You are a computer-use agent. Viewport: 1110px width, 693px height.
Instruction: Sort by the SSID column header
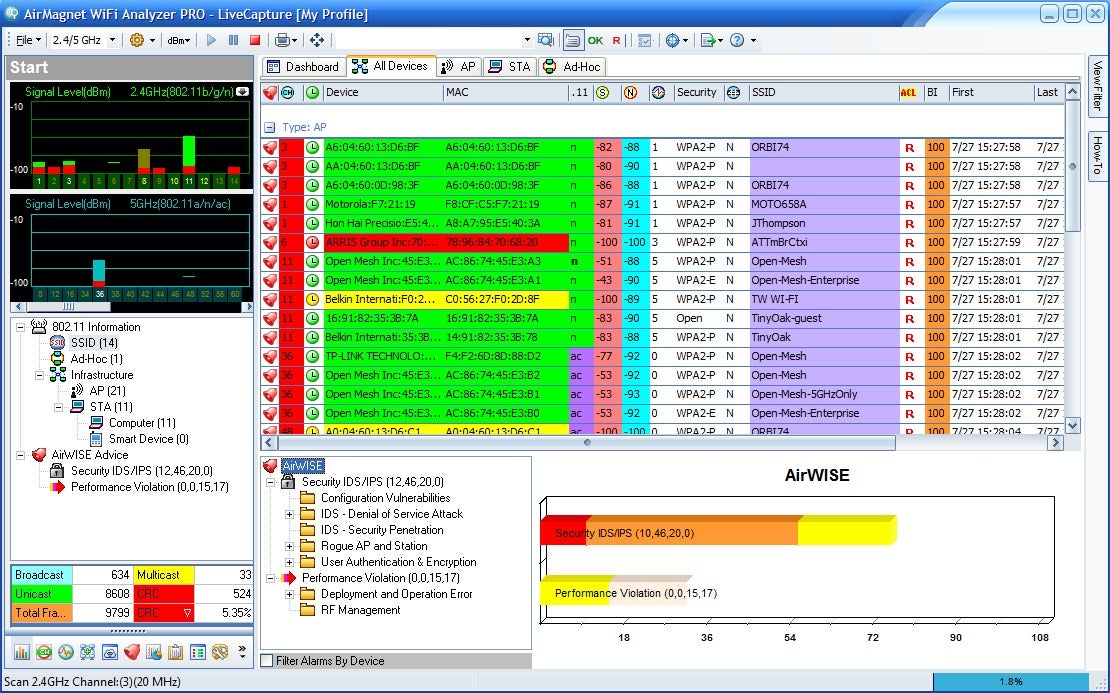pos(823,92)
